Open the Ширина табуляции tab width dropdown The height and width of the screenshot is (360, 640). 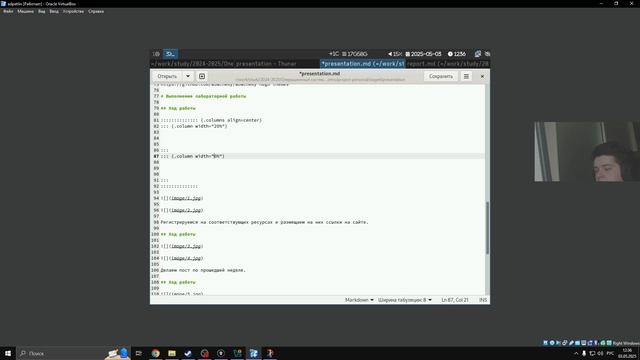[404, 300]
